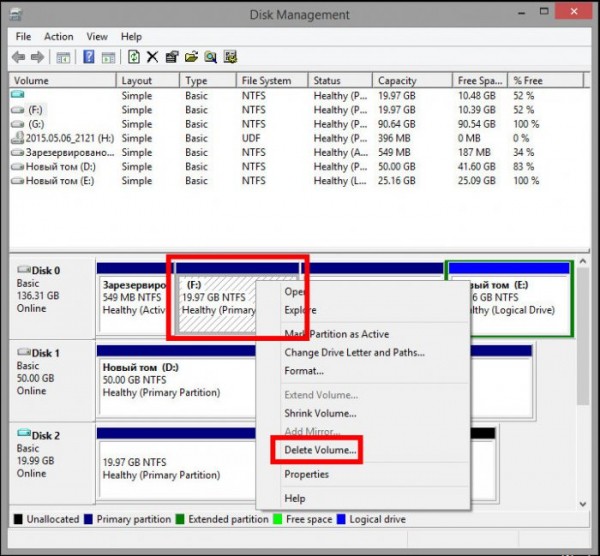Select the Зарезервировано 549 MB partition on Disk 0
This screenshot has height=556, width=600.
(x=133, y=298)
